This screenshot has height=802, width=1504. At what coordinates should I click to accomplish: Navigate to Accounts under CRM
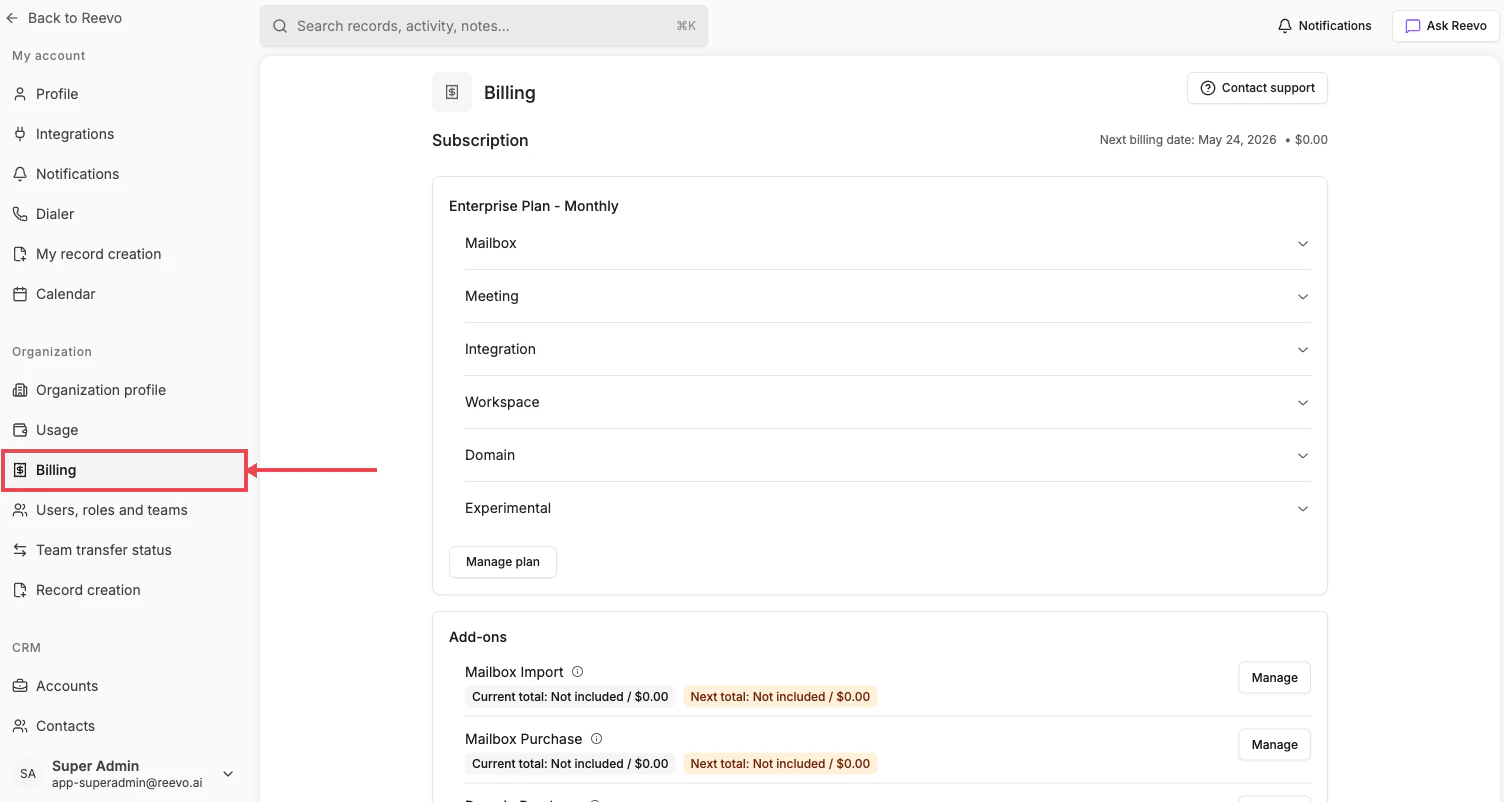click(x=125, y=686)
